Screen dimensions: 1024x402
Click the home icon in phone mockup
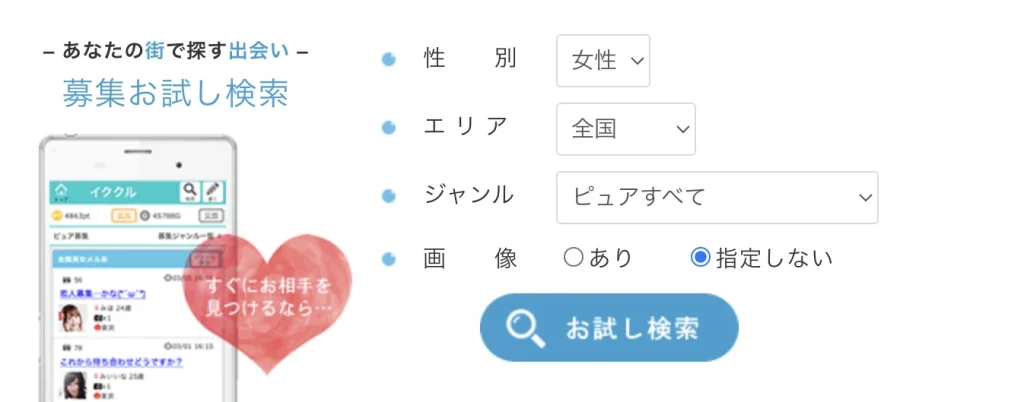pos(61,191)
